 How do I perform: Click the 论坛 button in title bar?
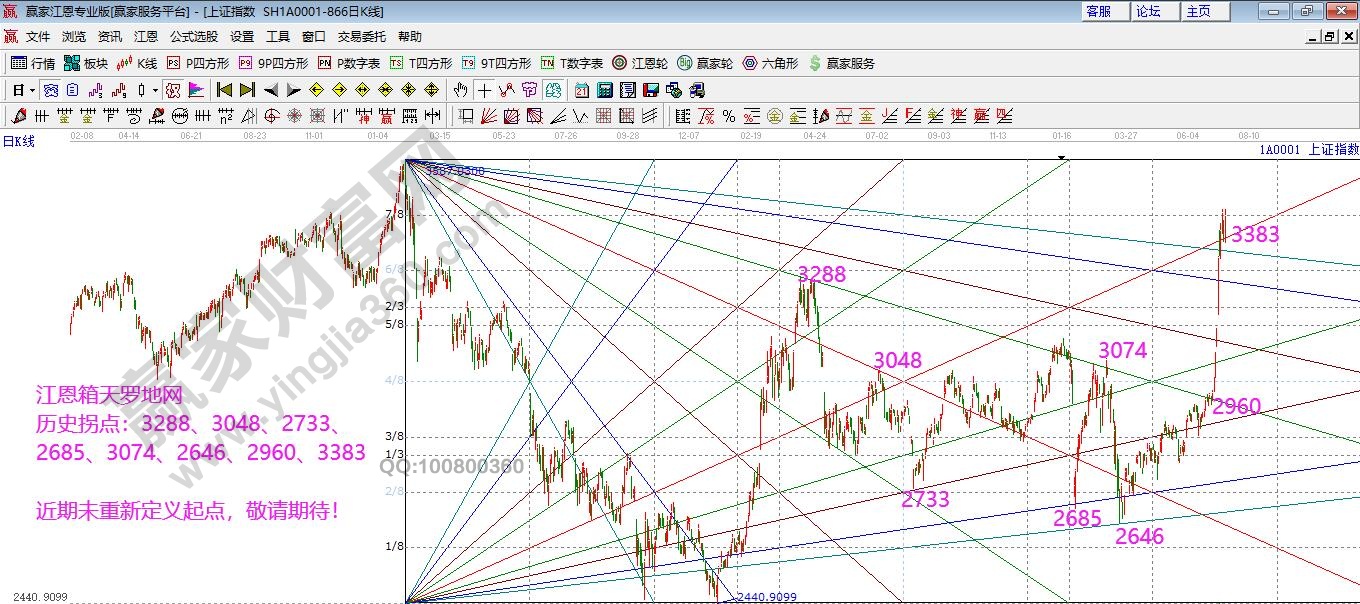pos(1148,11)
